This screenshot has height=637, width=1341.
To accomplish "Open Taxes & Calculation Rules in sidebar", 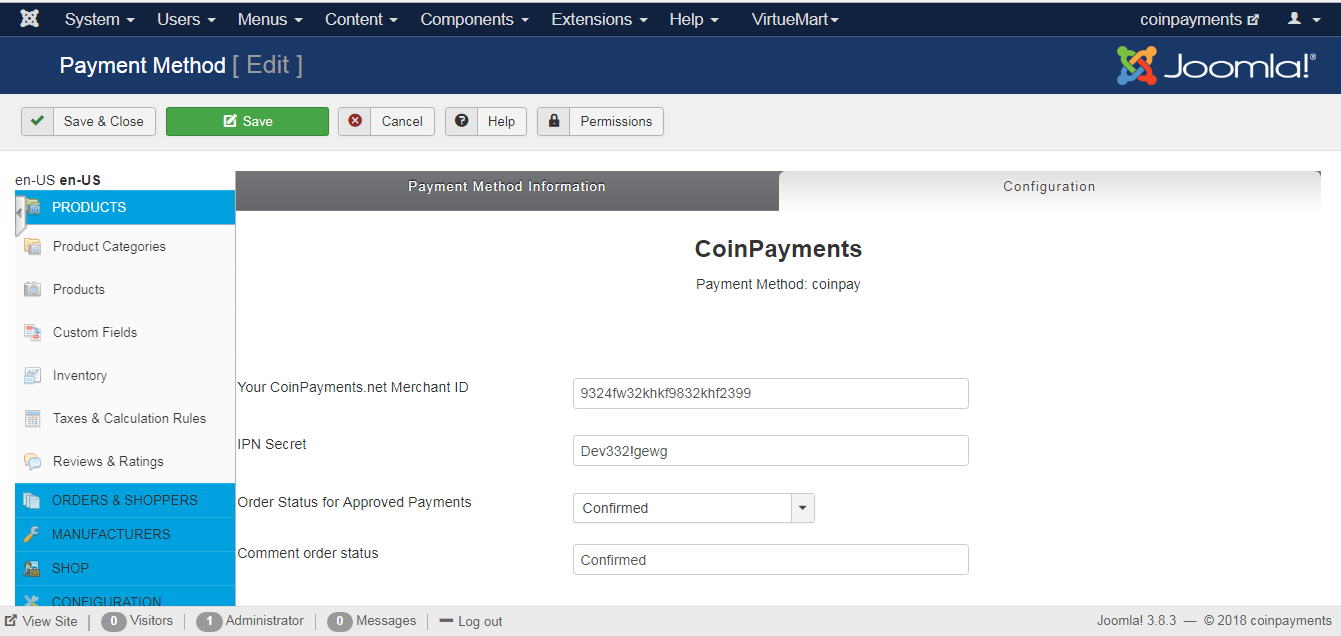I will coord(130,418).
